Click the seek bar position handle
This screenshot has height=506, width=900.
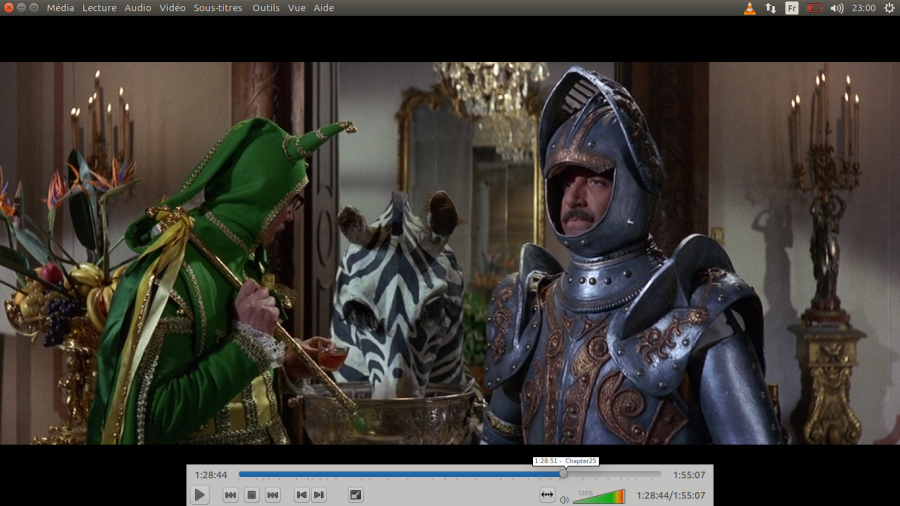(563, 474)
